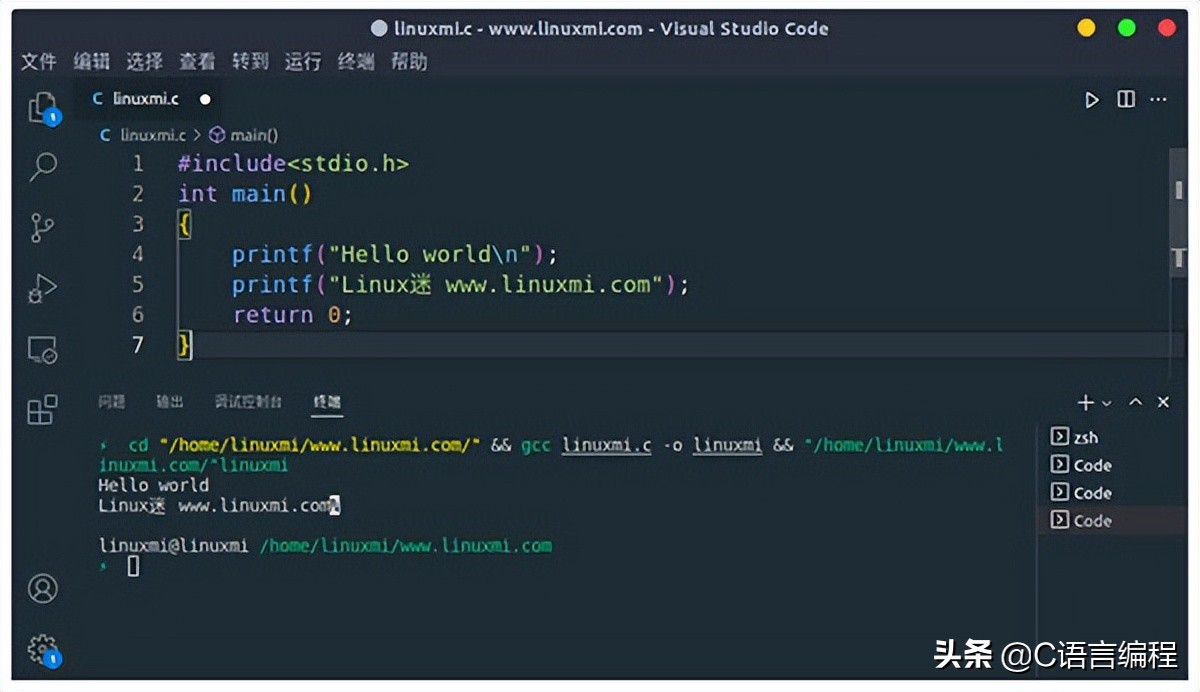This screenshot has width=1200, height=692.
Task: Maximize the panel size chevron
Action: coord(1136,402)
